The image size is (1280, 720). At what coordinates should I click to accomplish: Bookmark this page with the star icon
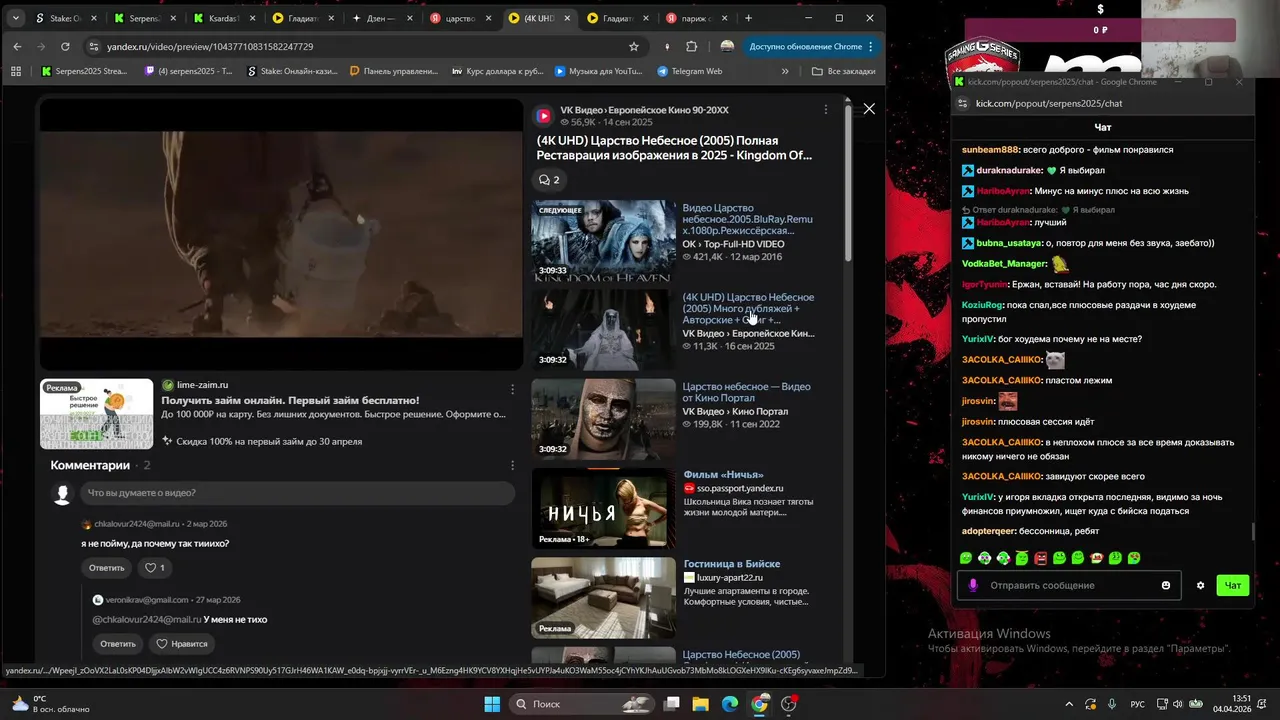[633, 46]
